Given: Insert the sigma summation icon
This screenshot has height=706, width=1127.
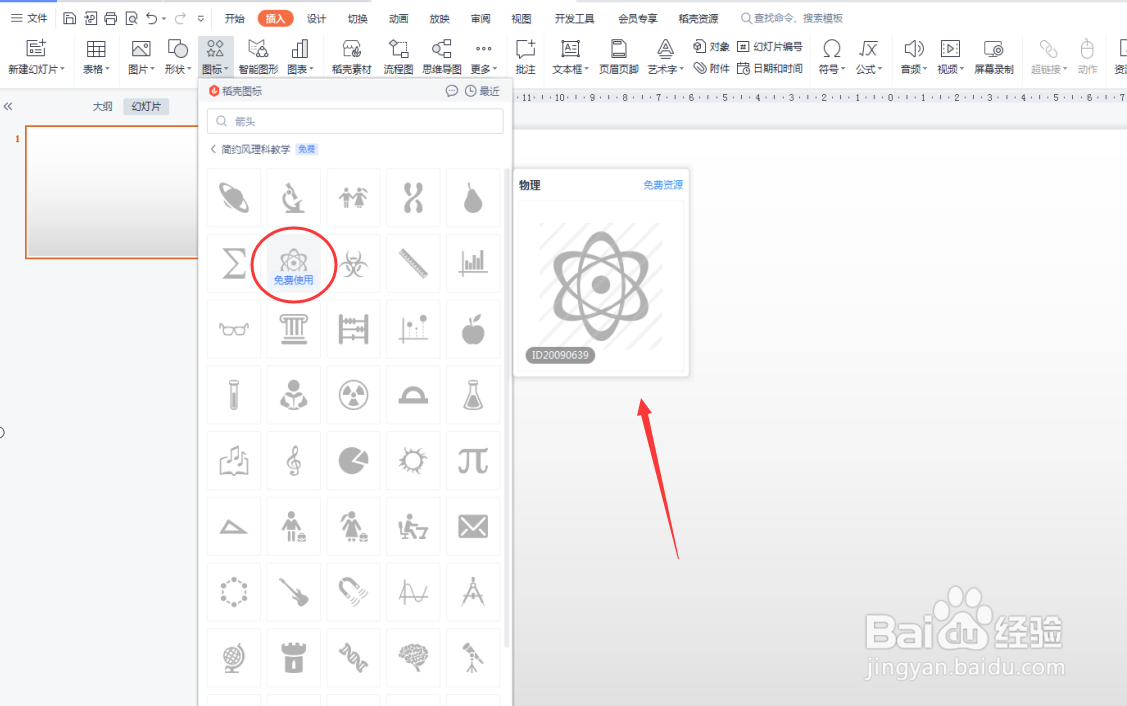Looking at the screenshot, I should click(234, 263).
